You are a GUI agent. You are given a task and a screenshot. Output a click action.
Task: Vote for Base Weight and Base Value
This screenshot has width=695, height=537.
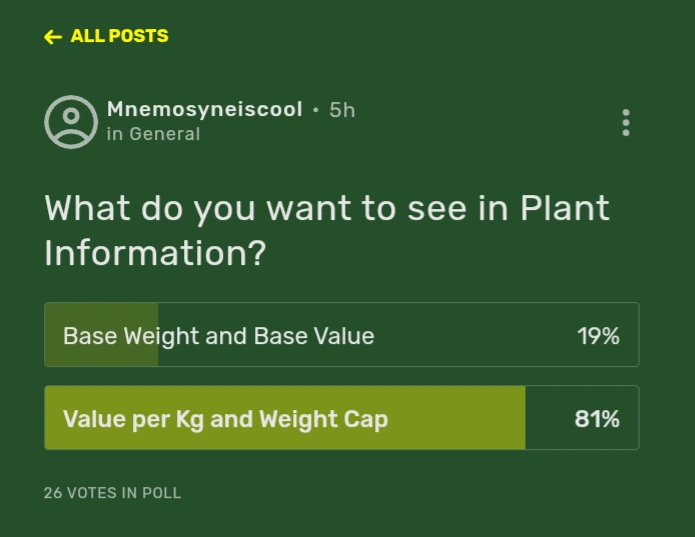tap(218, 336)
